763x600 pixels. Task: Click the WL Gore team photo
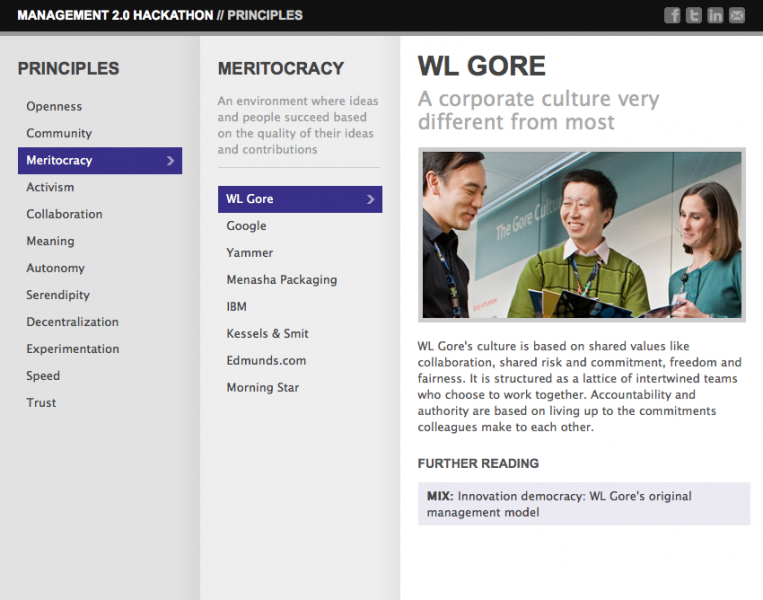coord(582,235)
